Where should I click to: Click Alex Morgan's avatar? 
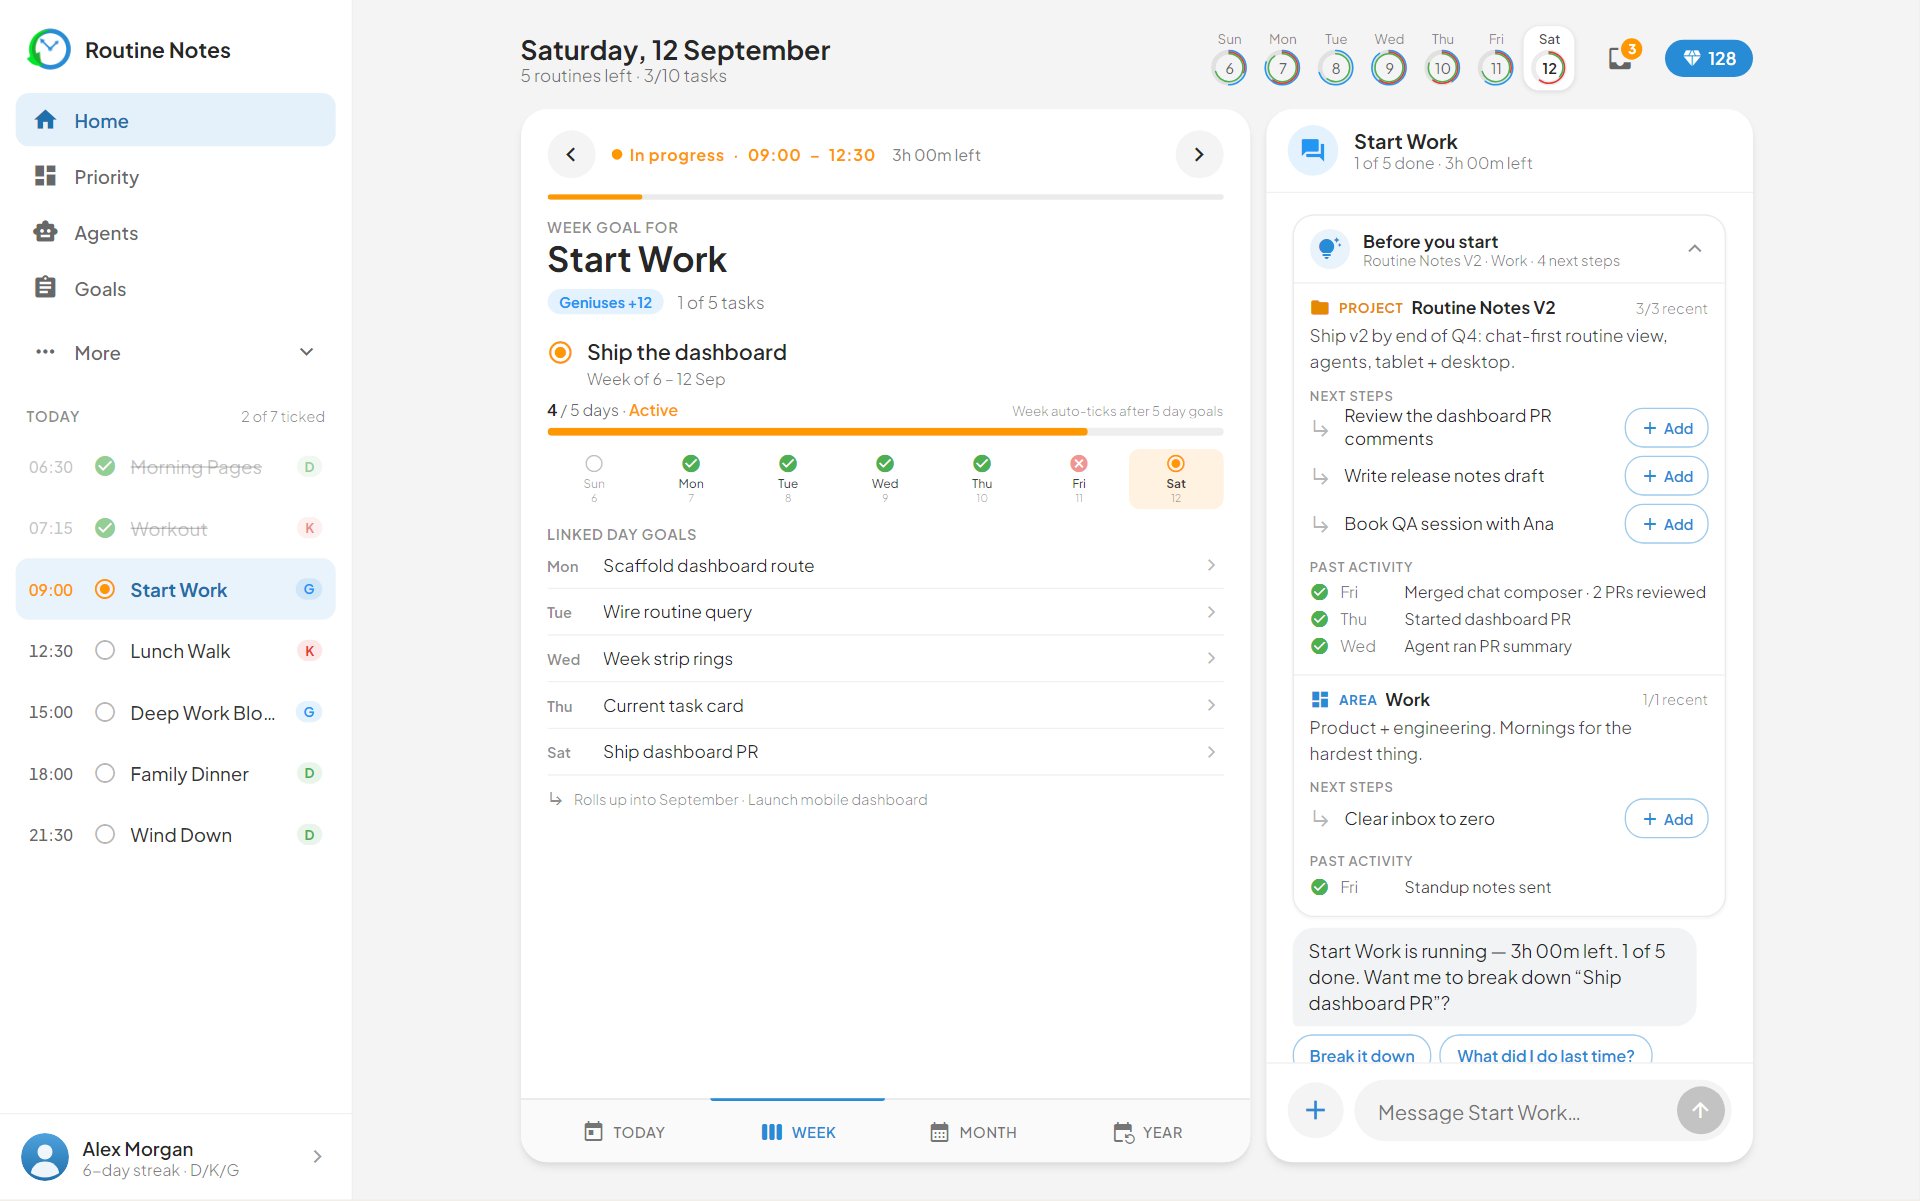click(45, 1157)
